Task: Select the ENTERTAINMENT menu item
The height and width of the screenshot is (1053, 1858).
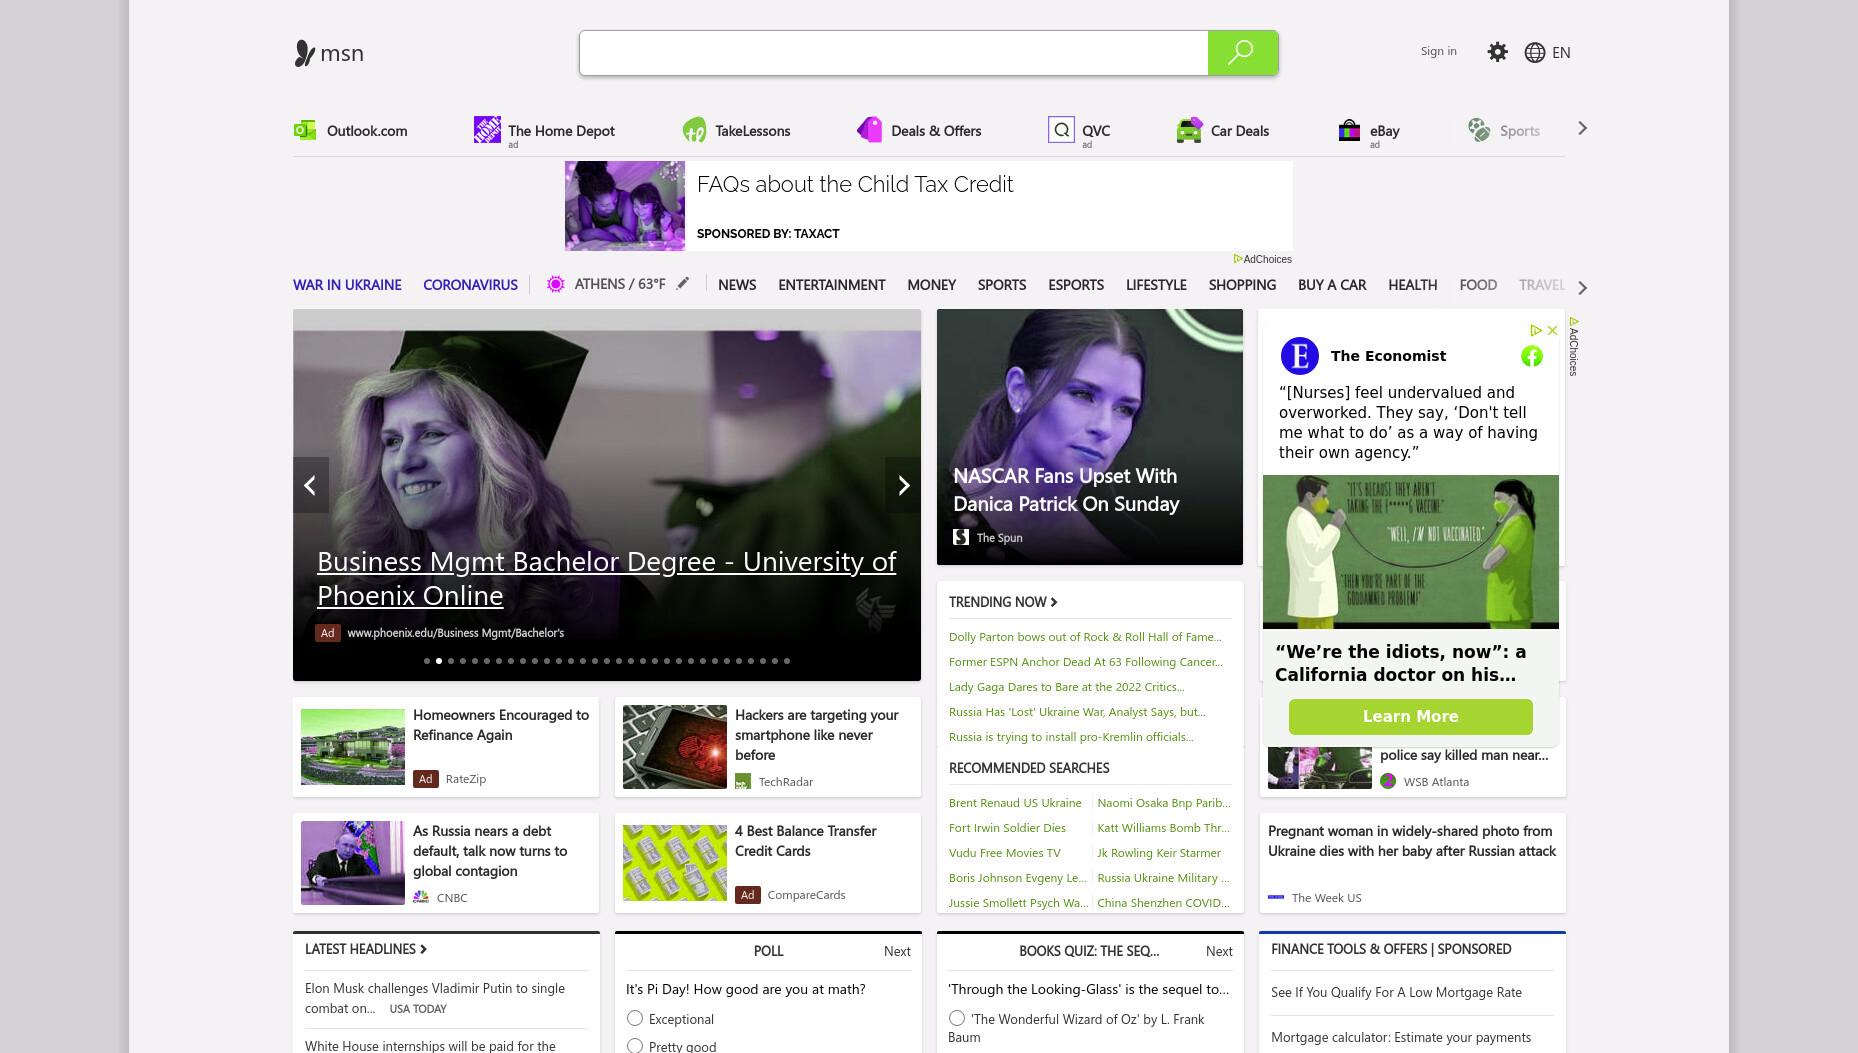Action: (x=831, y=285)
